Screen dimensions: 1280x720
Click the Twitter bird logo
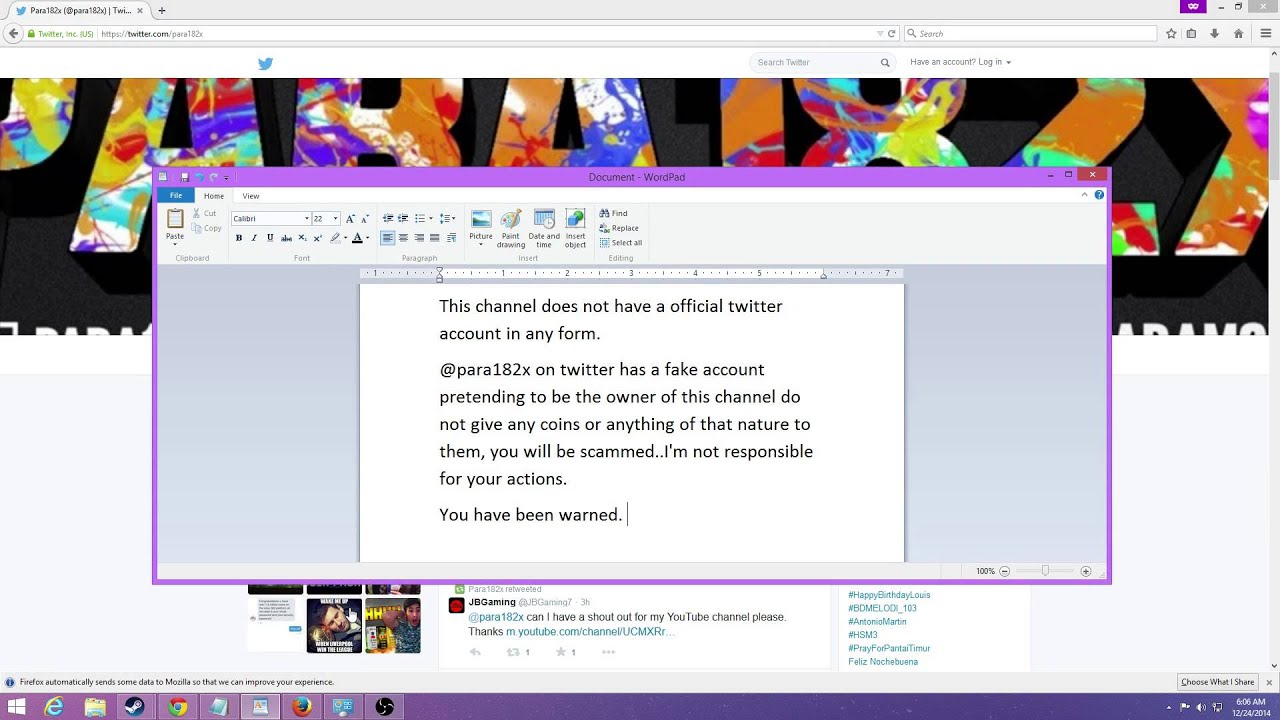tap(265, 63)
